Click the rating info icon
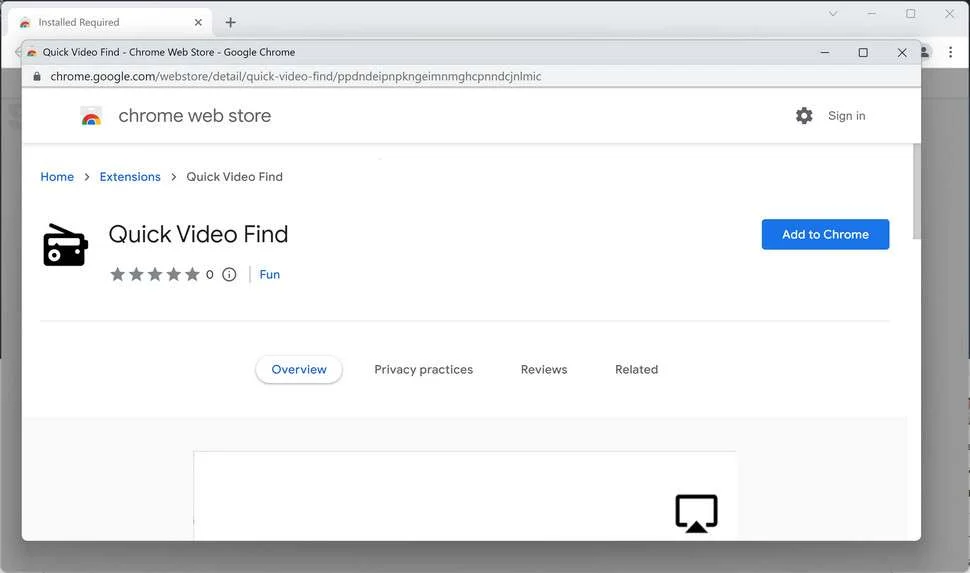Viewport: 970px width, 573px height. [229, 274]
